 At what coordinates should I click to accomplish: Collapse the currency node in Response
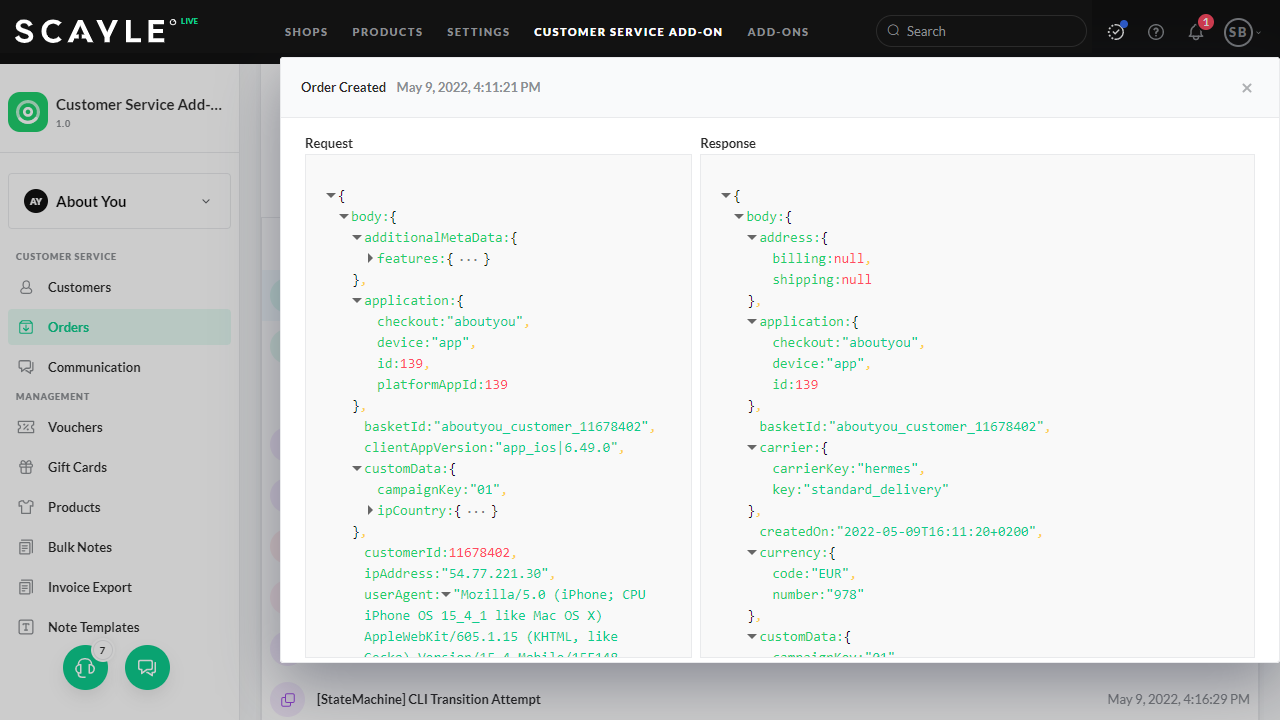752,552
